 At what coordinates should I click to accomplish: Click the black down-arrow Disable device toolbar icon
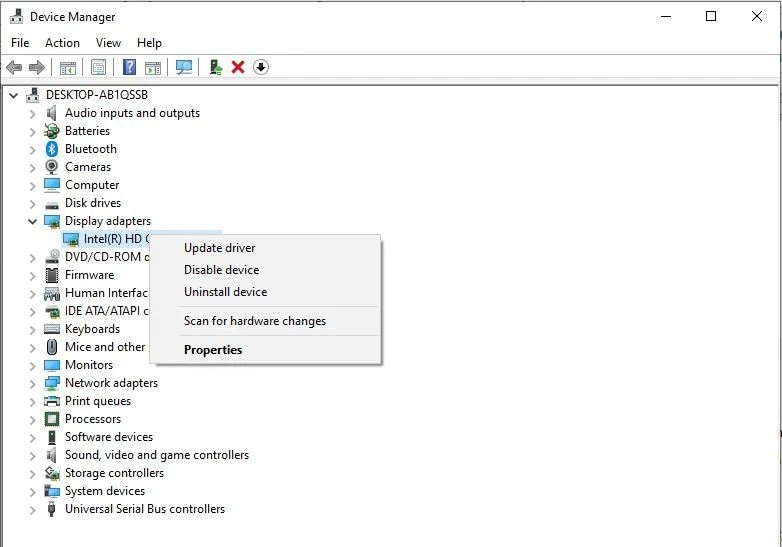coord(261,67)
